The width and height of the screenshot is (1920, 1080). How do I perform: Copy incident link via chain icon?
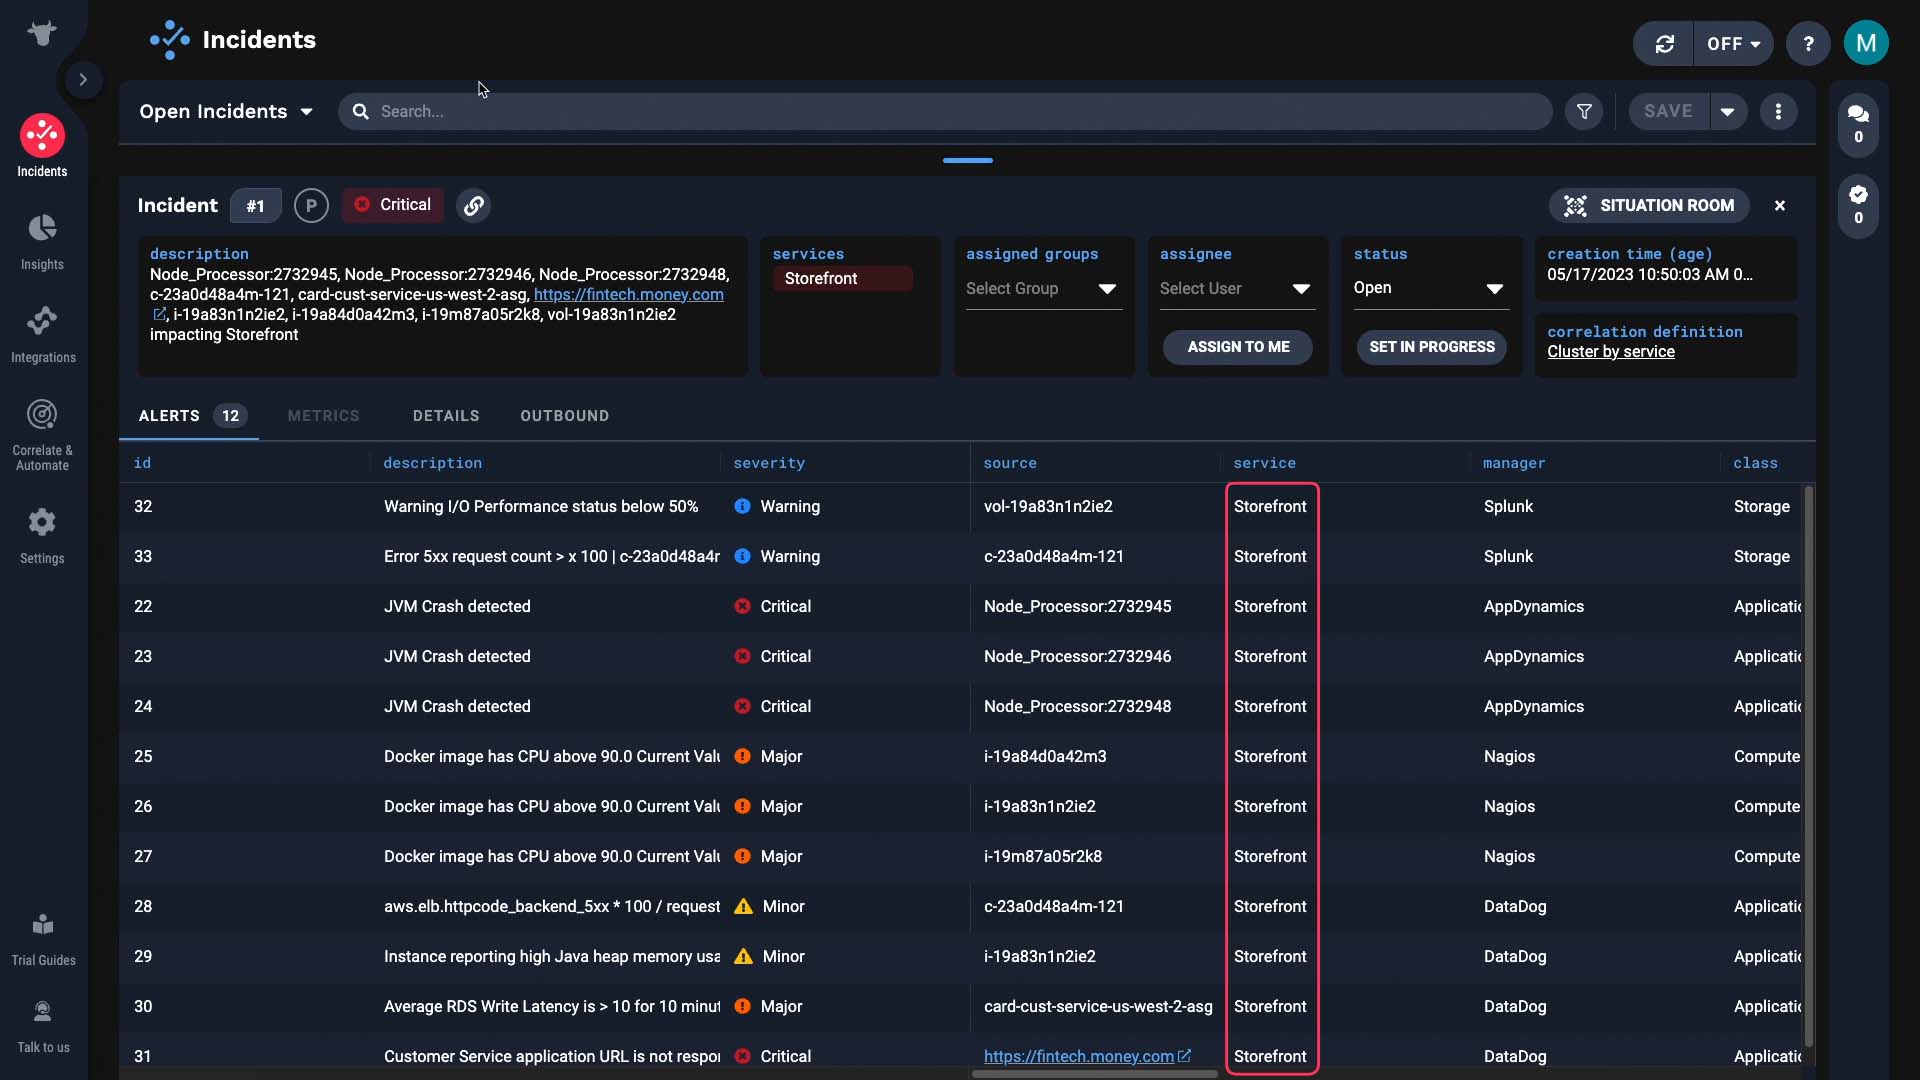coord(473,205)
